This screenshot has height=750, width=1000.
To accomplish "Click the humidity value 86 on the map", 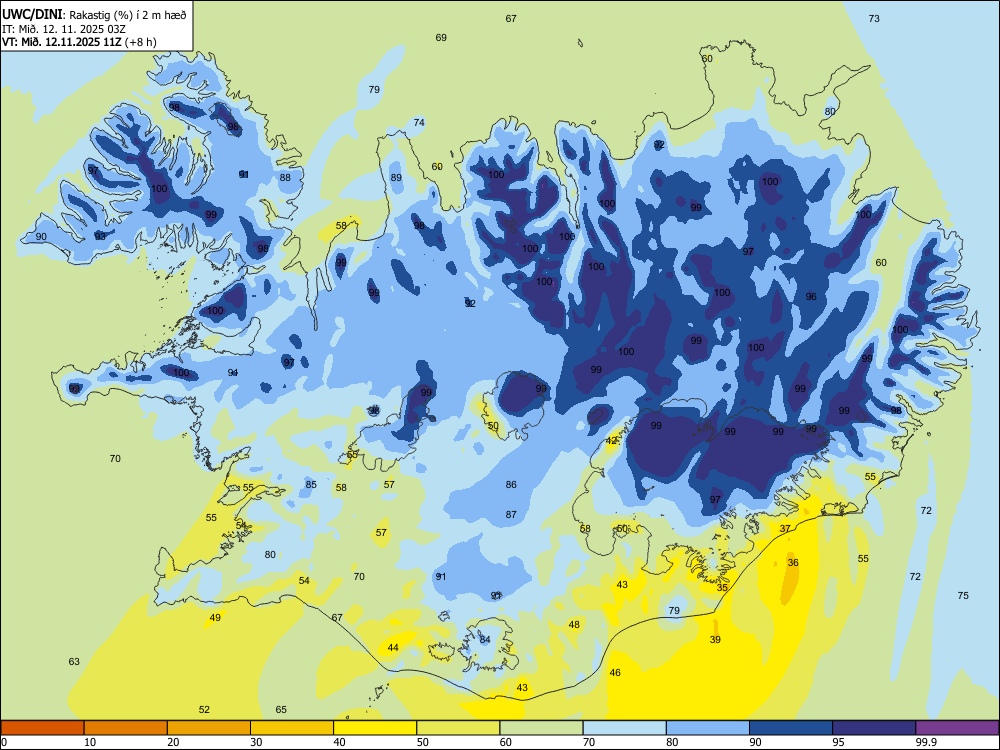I will point(511,485).
